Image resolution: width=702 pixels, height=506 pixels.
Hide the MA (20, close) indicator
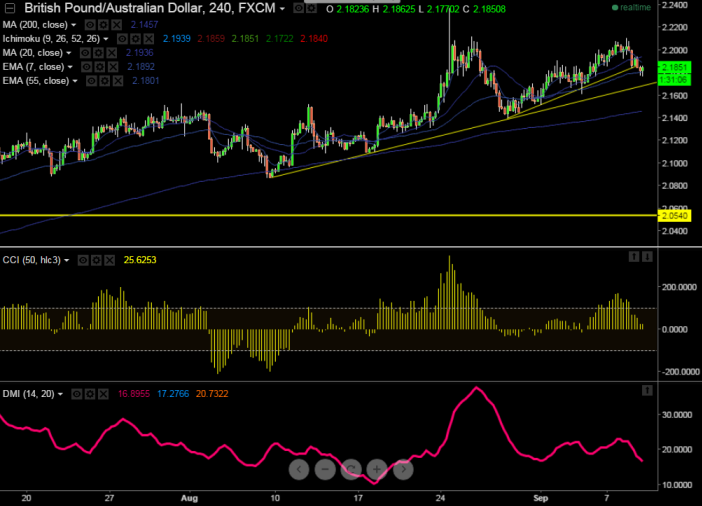tap(85, 53)
